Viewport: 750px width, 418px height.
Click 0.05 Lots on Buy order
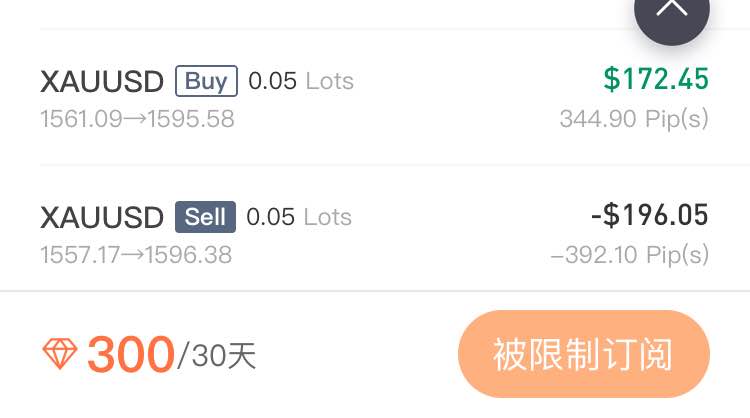click(x=300, y=81)
